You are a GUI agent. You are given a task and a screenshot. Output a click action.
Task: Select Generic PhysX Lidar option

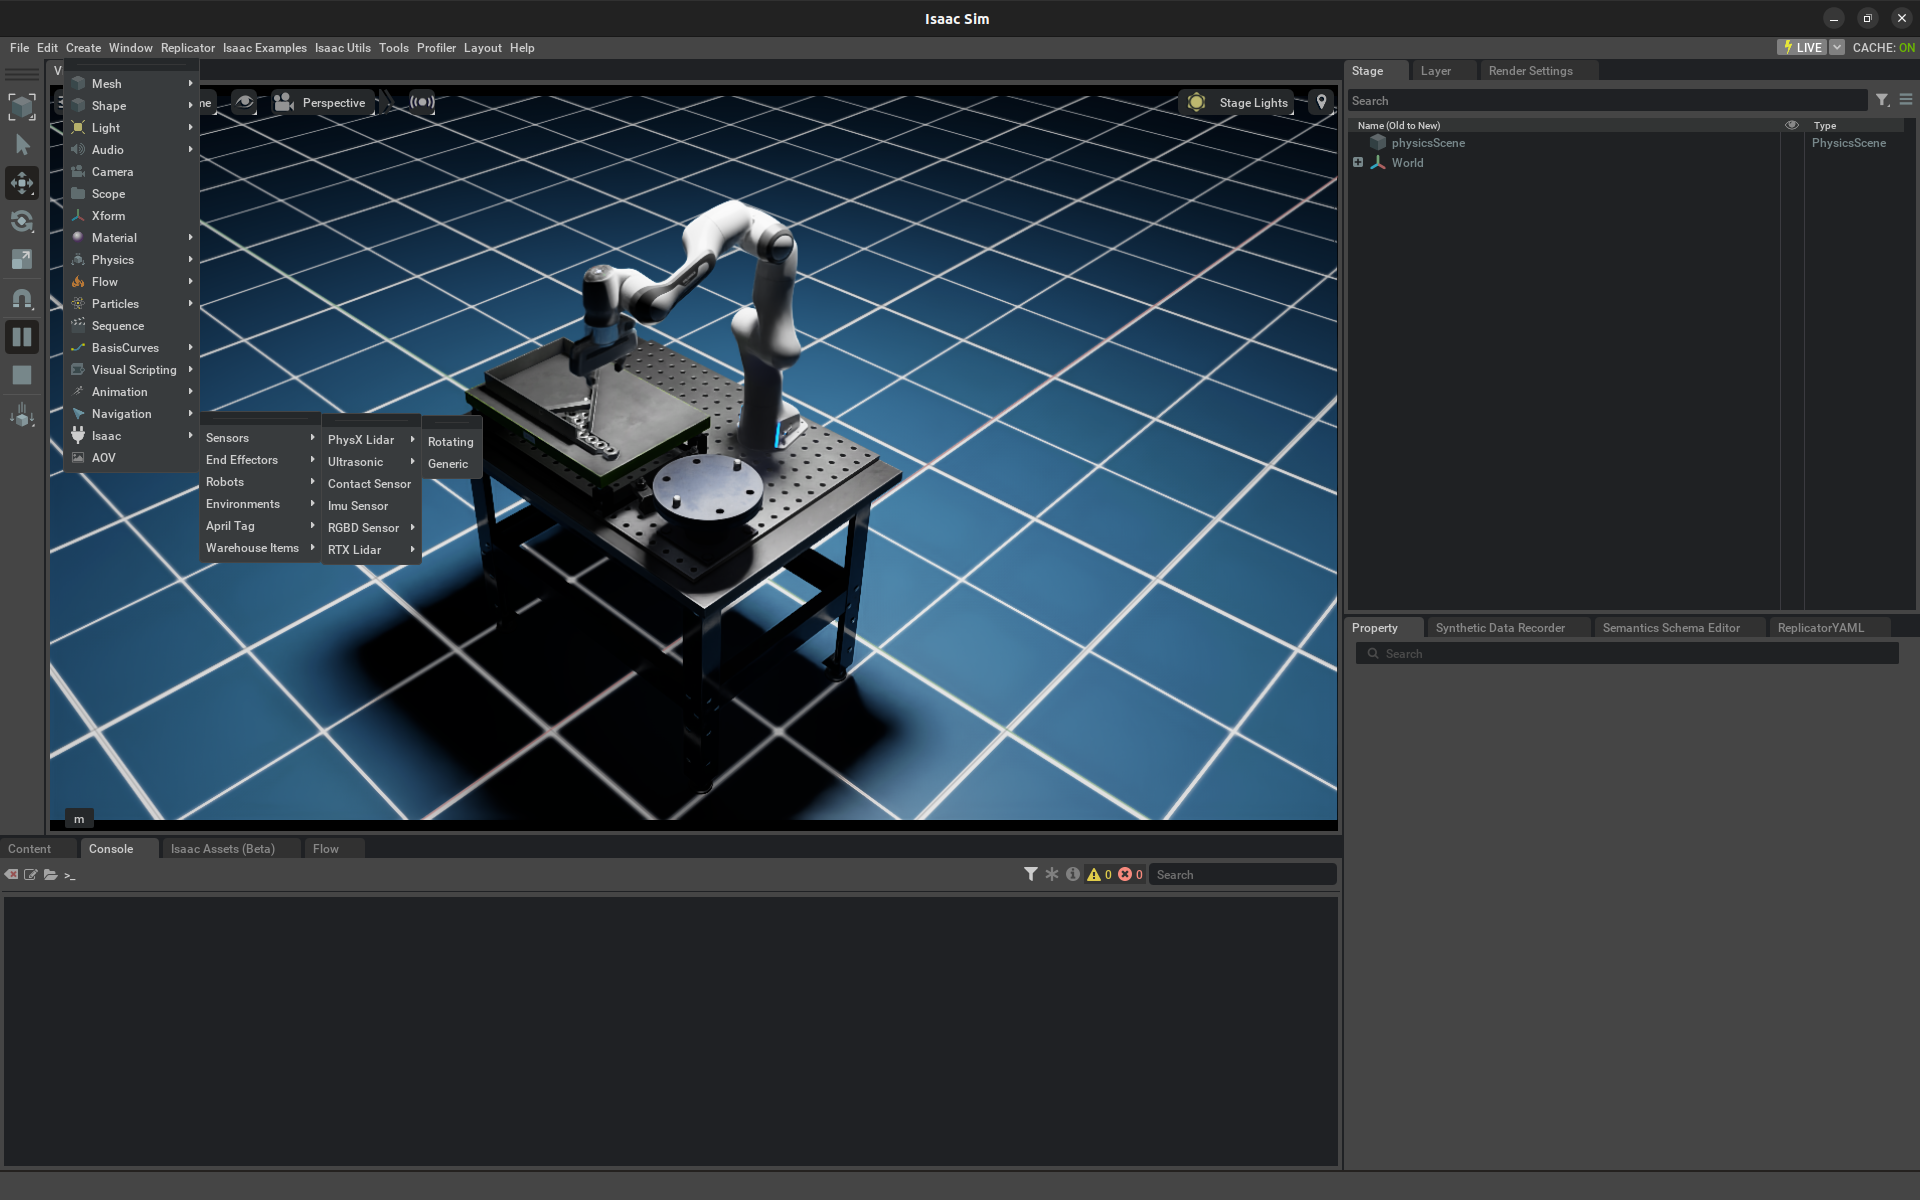(452, 464)
